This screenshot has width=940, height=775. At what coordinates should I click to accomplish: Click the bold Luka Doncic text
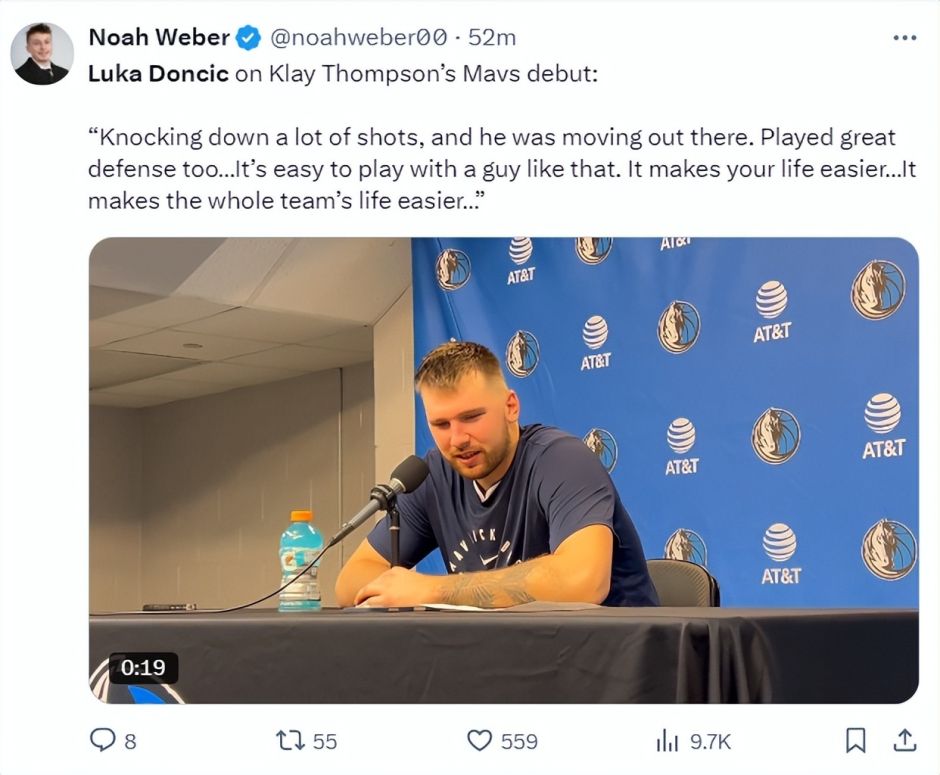click(158, 74)
